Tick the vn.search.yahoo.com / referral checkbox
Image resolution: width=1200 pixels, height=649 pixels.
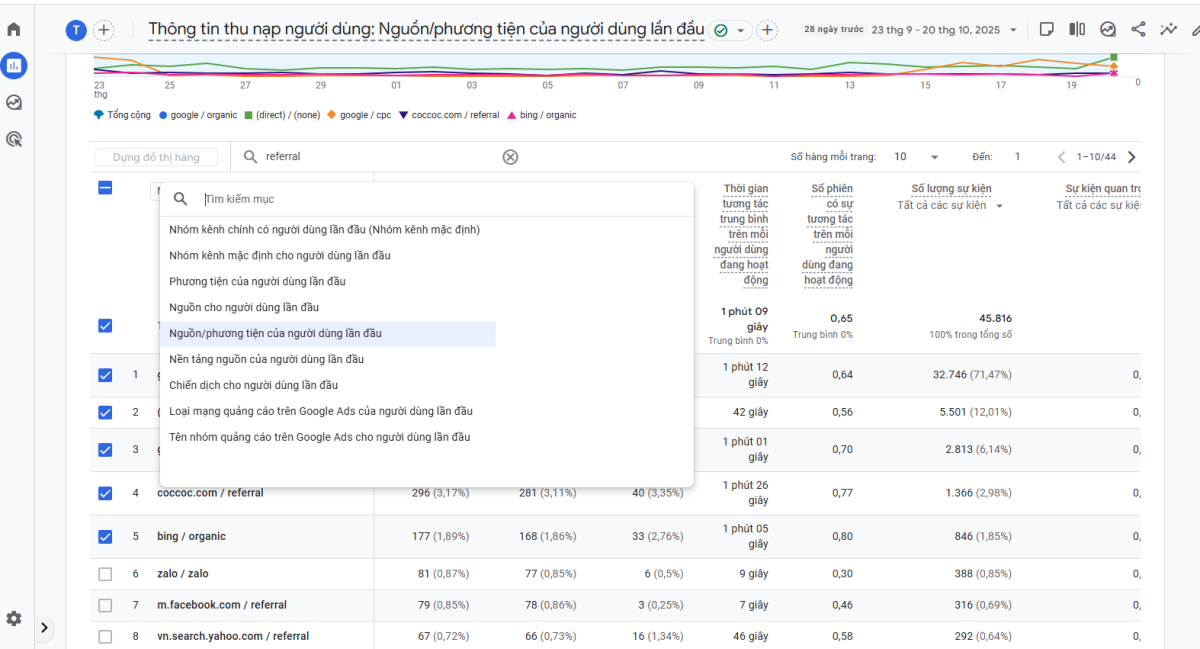(105, 636)
